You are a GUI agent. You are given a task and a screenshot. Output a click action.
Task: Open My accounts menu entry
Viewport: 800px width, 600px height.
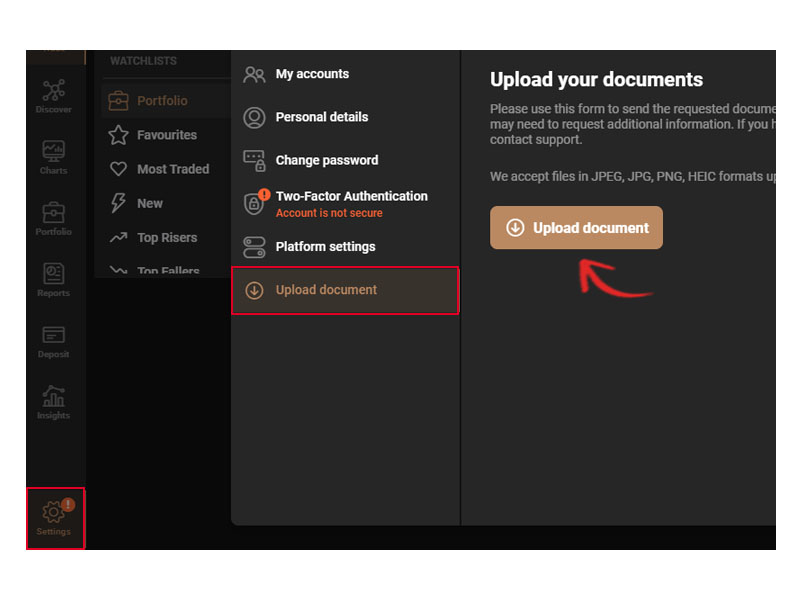[345, 74]
